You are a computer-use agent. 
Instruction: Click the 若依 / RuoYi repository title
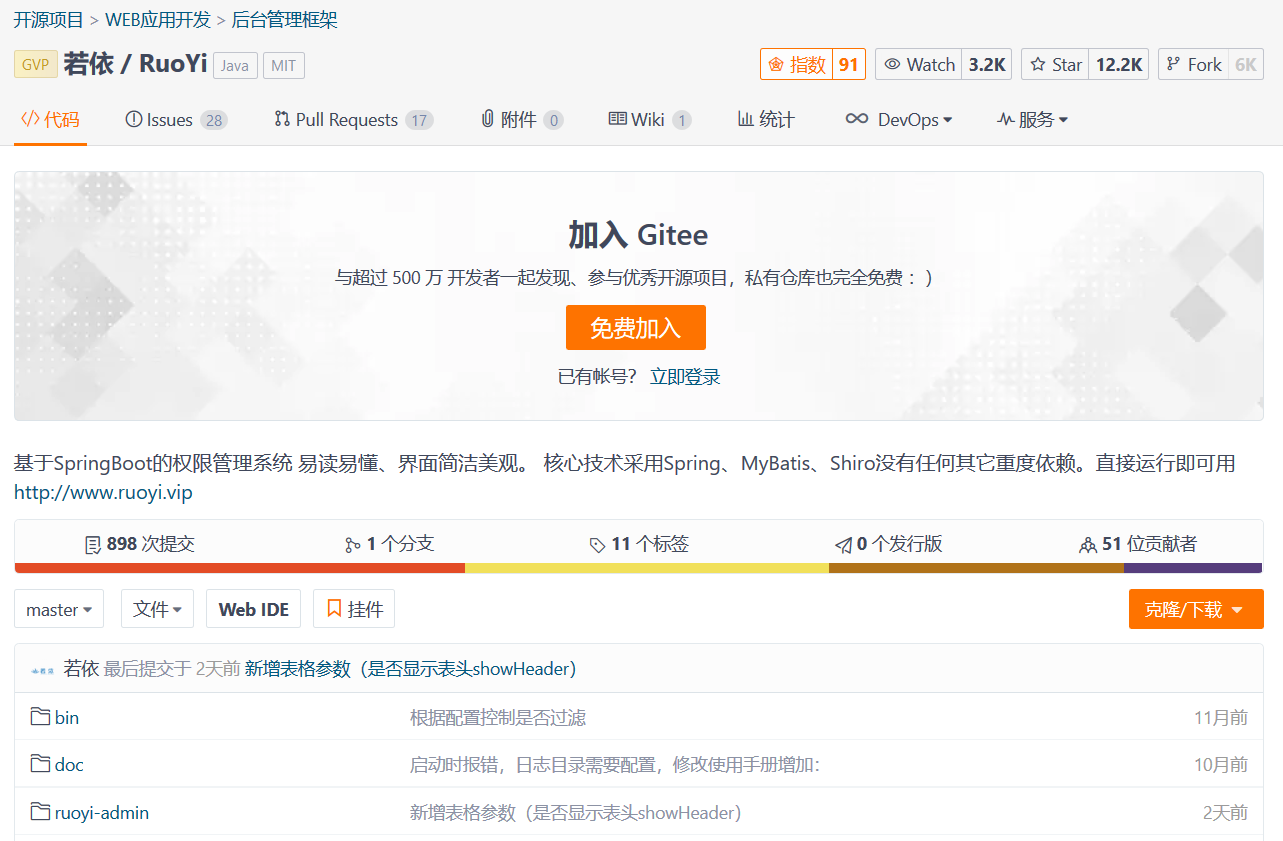tap(135, 64)
